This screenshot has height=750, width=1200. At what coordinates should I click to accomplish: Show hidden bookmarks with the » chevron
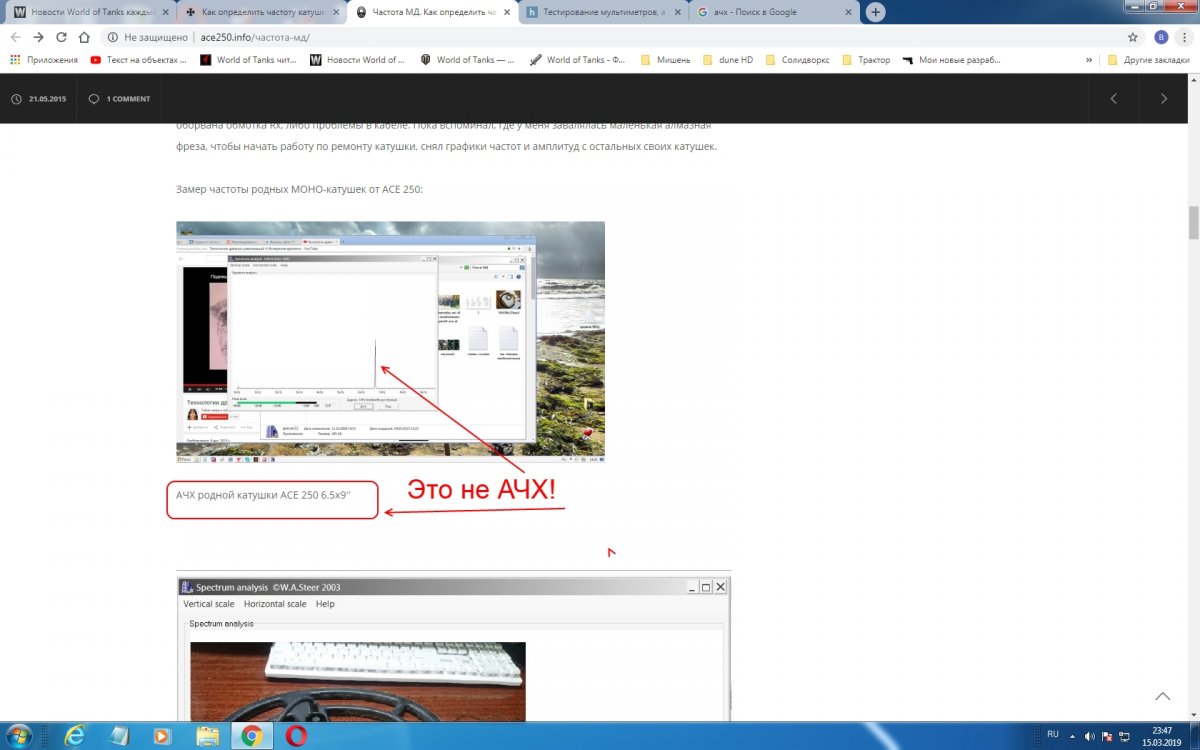(1089, 60)
